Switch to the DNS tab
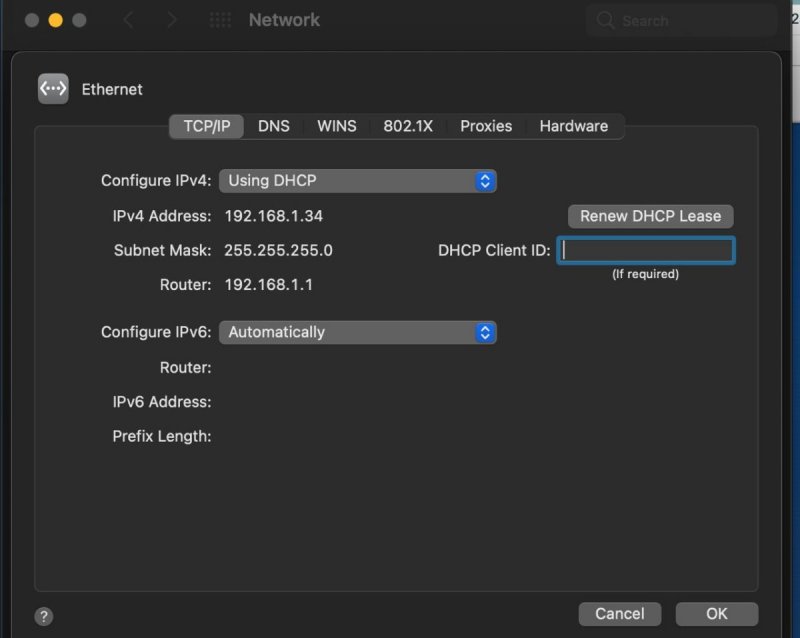 pos(274,126)
